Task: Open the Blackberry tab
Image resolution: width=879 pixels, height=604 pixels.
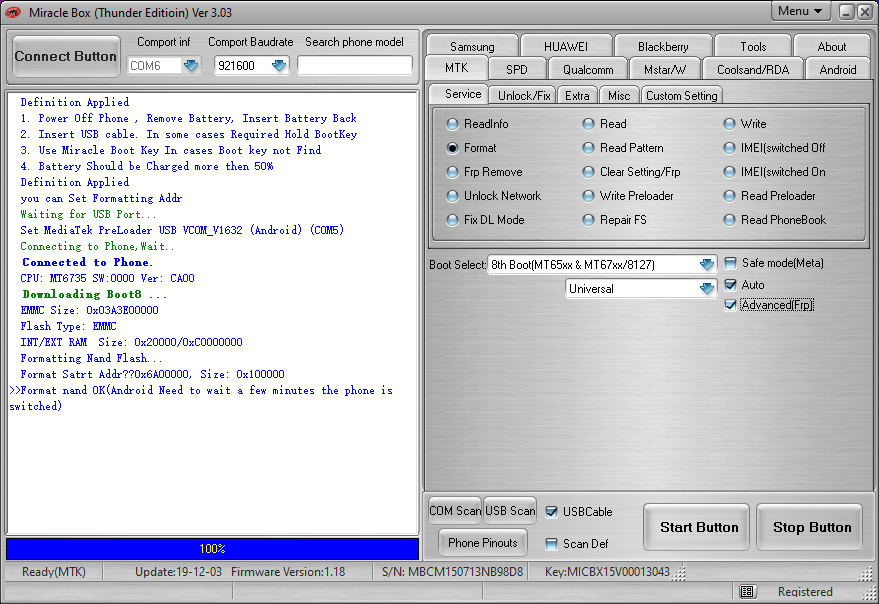Action: pos(663,47)
